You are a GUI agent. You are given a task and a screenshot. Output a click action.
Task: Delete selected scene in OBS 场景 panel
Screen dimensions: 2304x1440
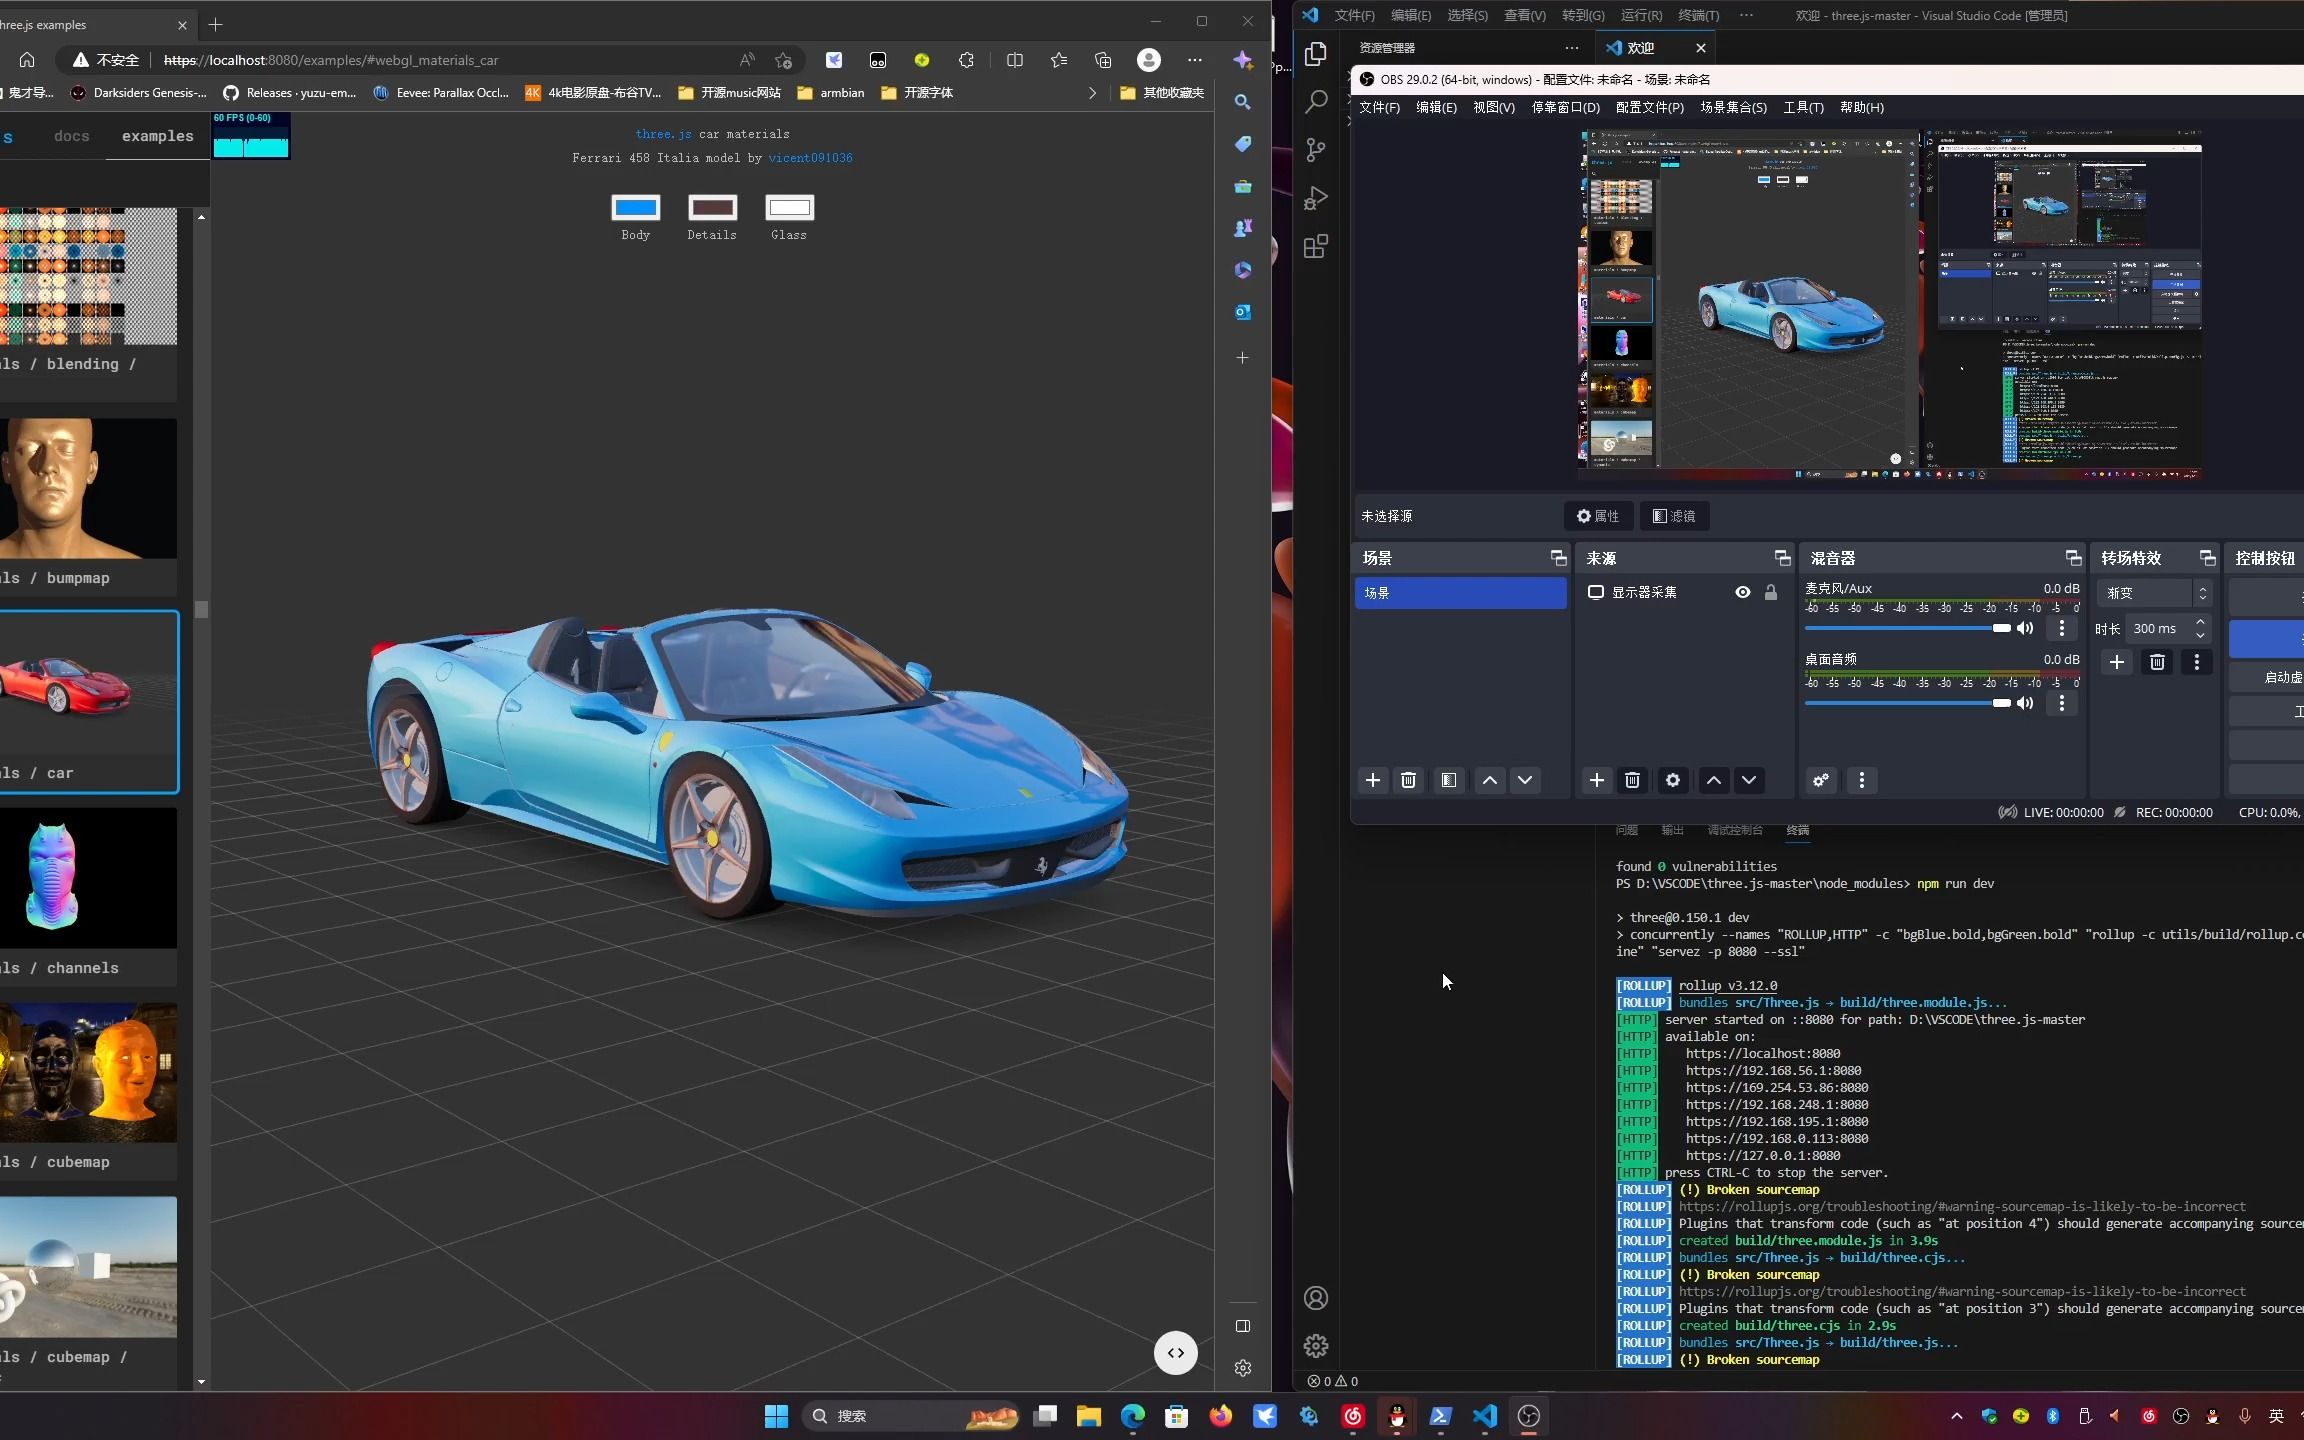coord(1408,780)
